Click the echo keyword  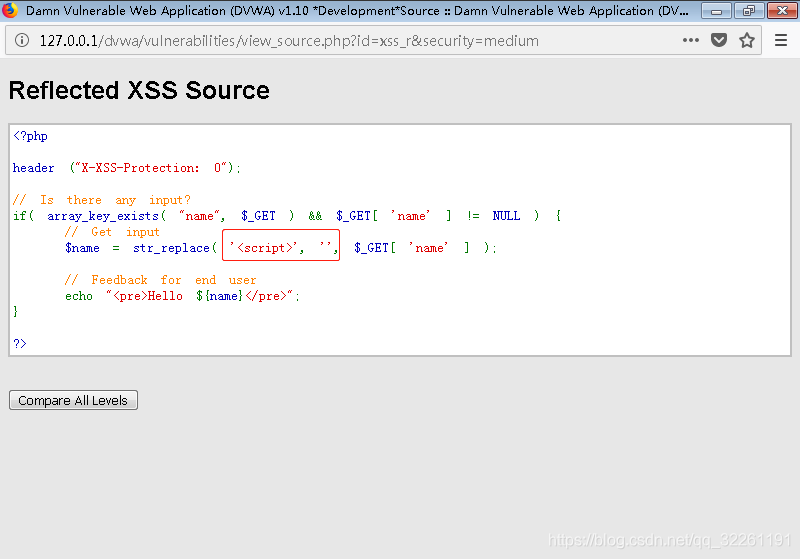79,296
